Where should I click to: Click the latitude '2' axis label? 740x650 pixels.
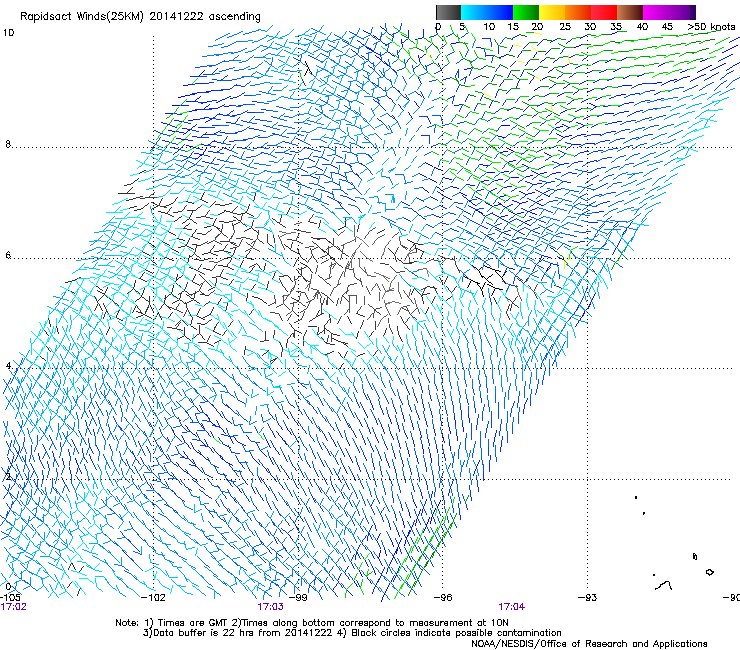coord(8,477)
